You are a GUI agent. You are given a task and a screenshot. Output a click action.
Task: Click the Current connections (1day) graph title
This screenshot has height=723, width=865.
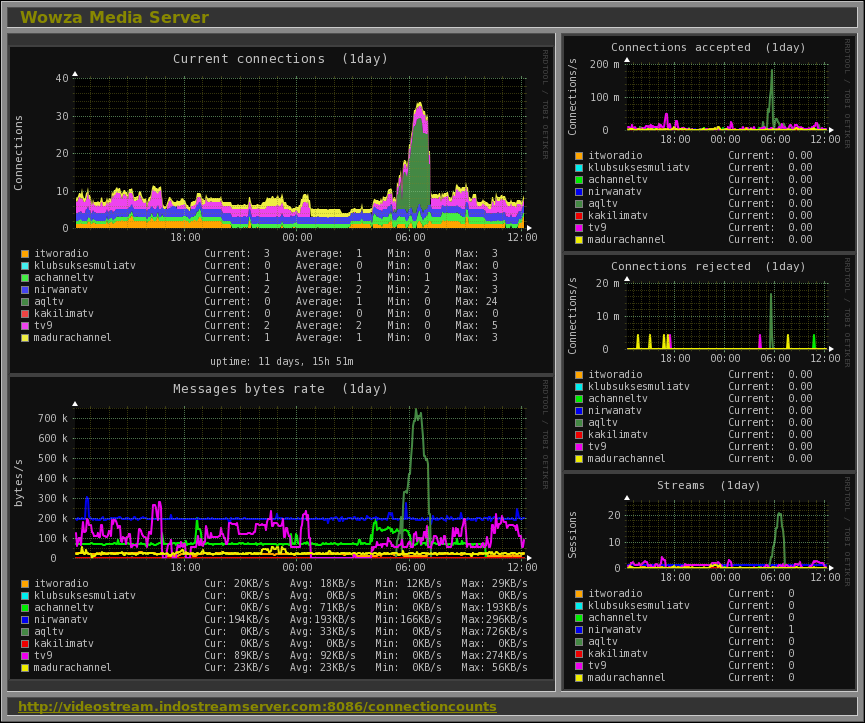(280, 59)
